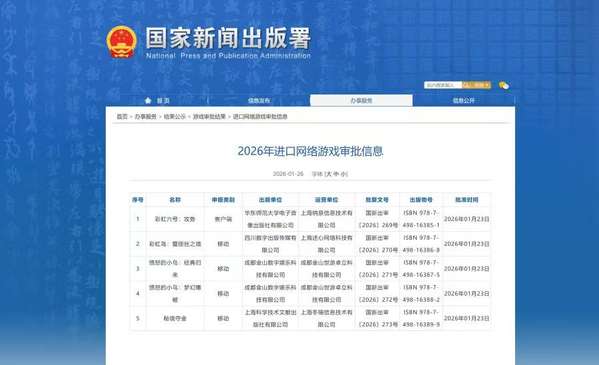Screen dimensions: 599x365
Task: Click the approval number [2026] 272号
Action: (377, 294)
